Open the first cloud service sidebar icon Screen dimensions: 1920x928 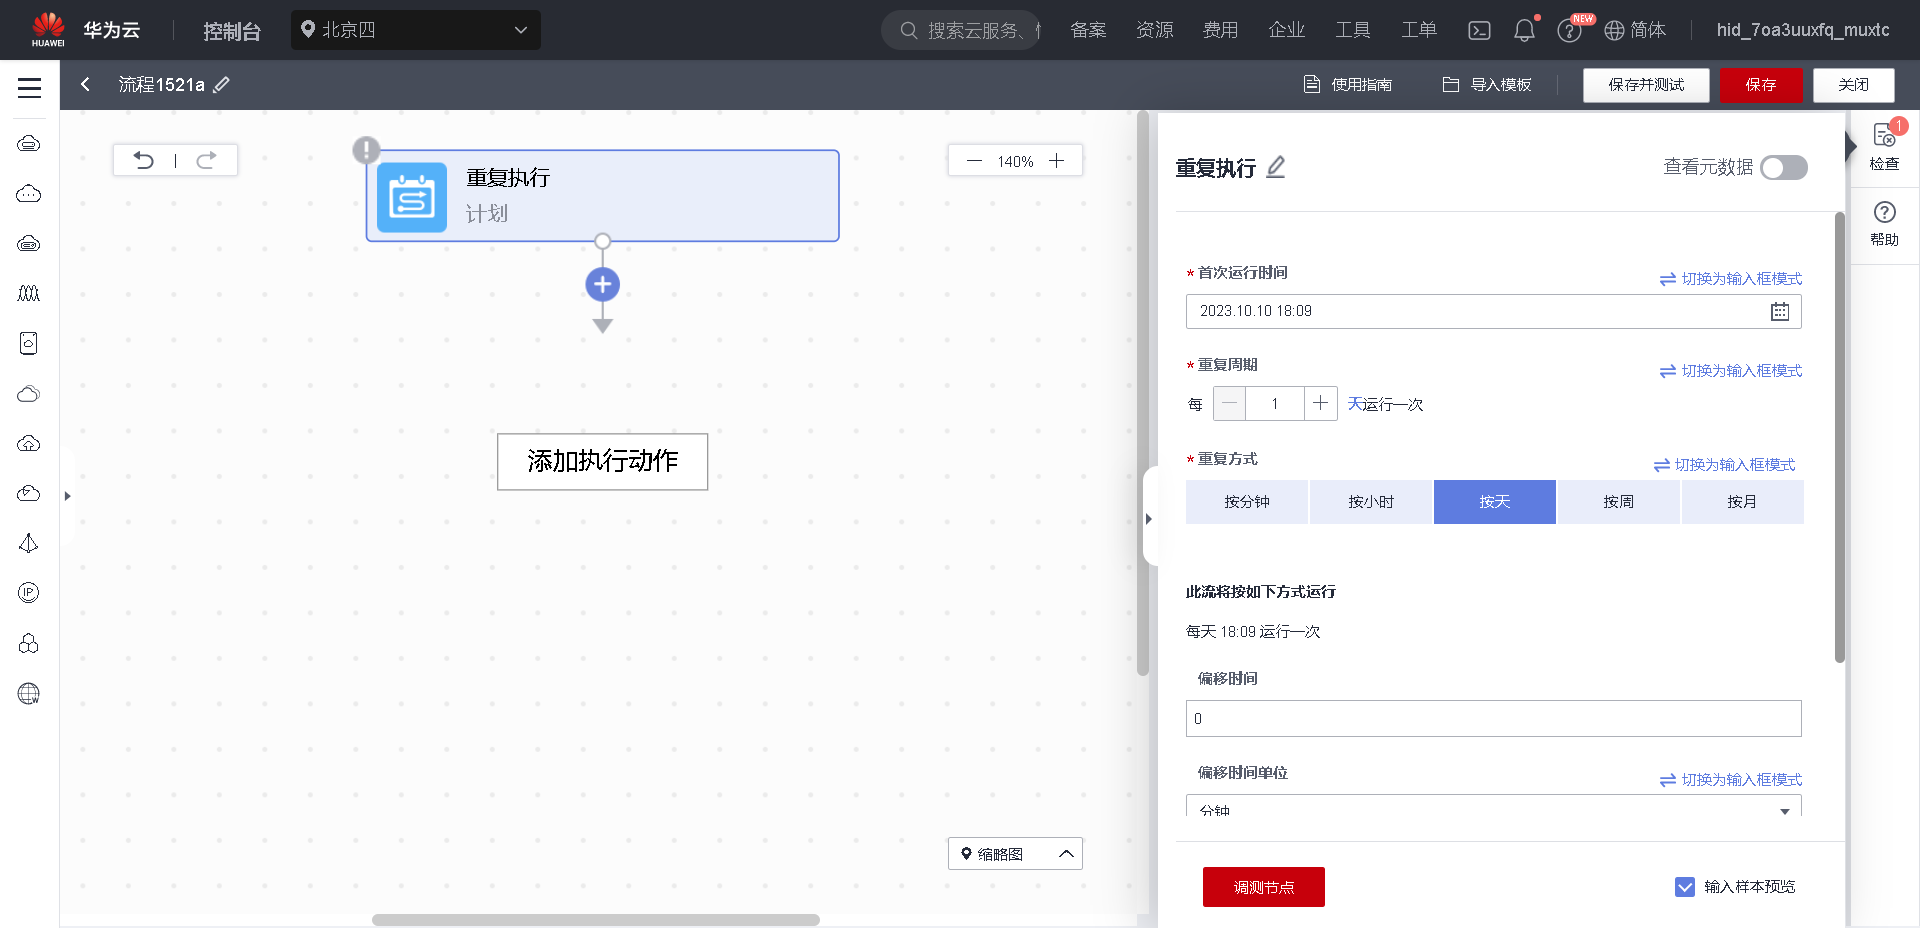click(x=29, y=144)
